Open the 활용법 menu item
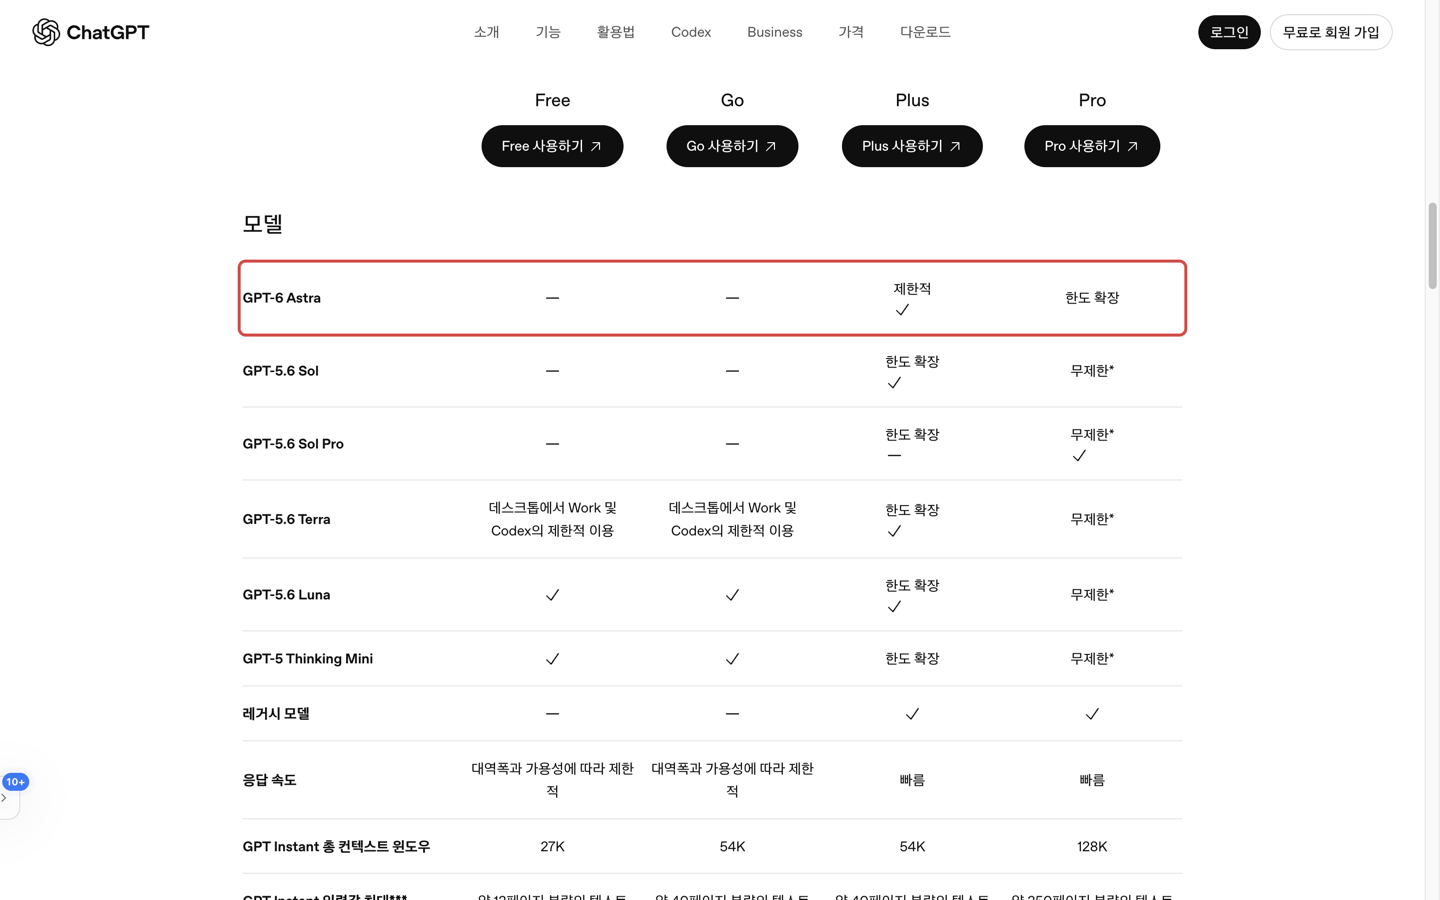Viewport: 1440px width, 900px height. [616, 32]
